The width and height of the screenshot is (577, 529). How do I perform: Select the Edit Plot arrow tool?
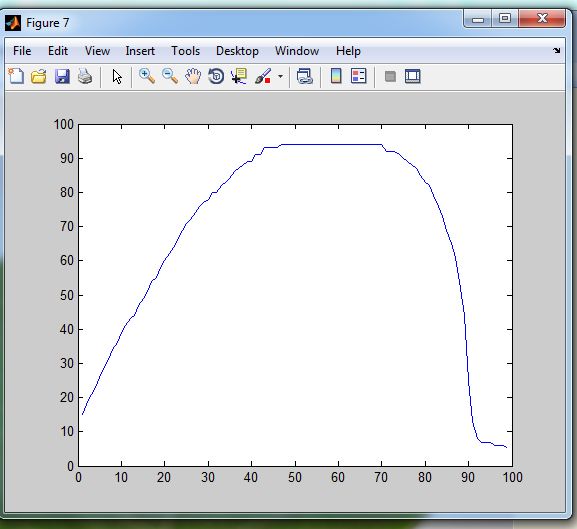117,77
